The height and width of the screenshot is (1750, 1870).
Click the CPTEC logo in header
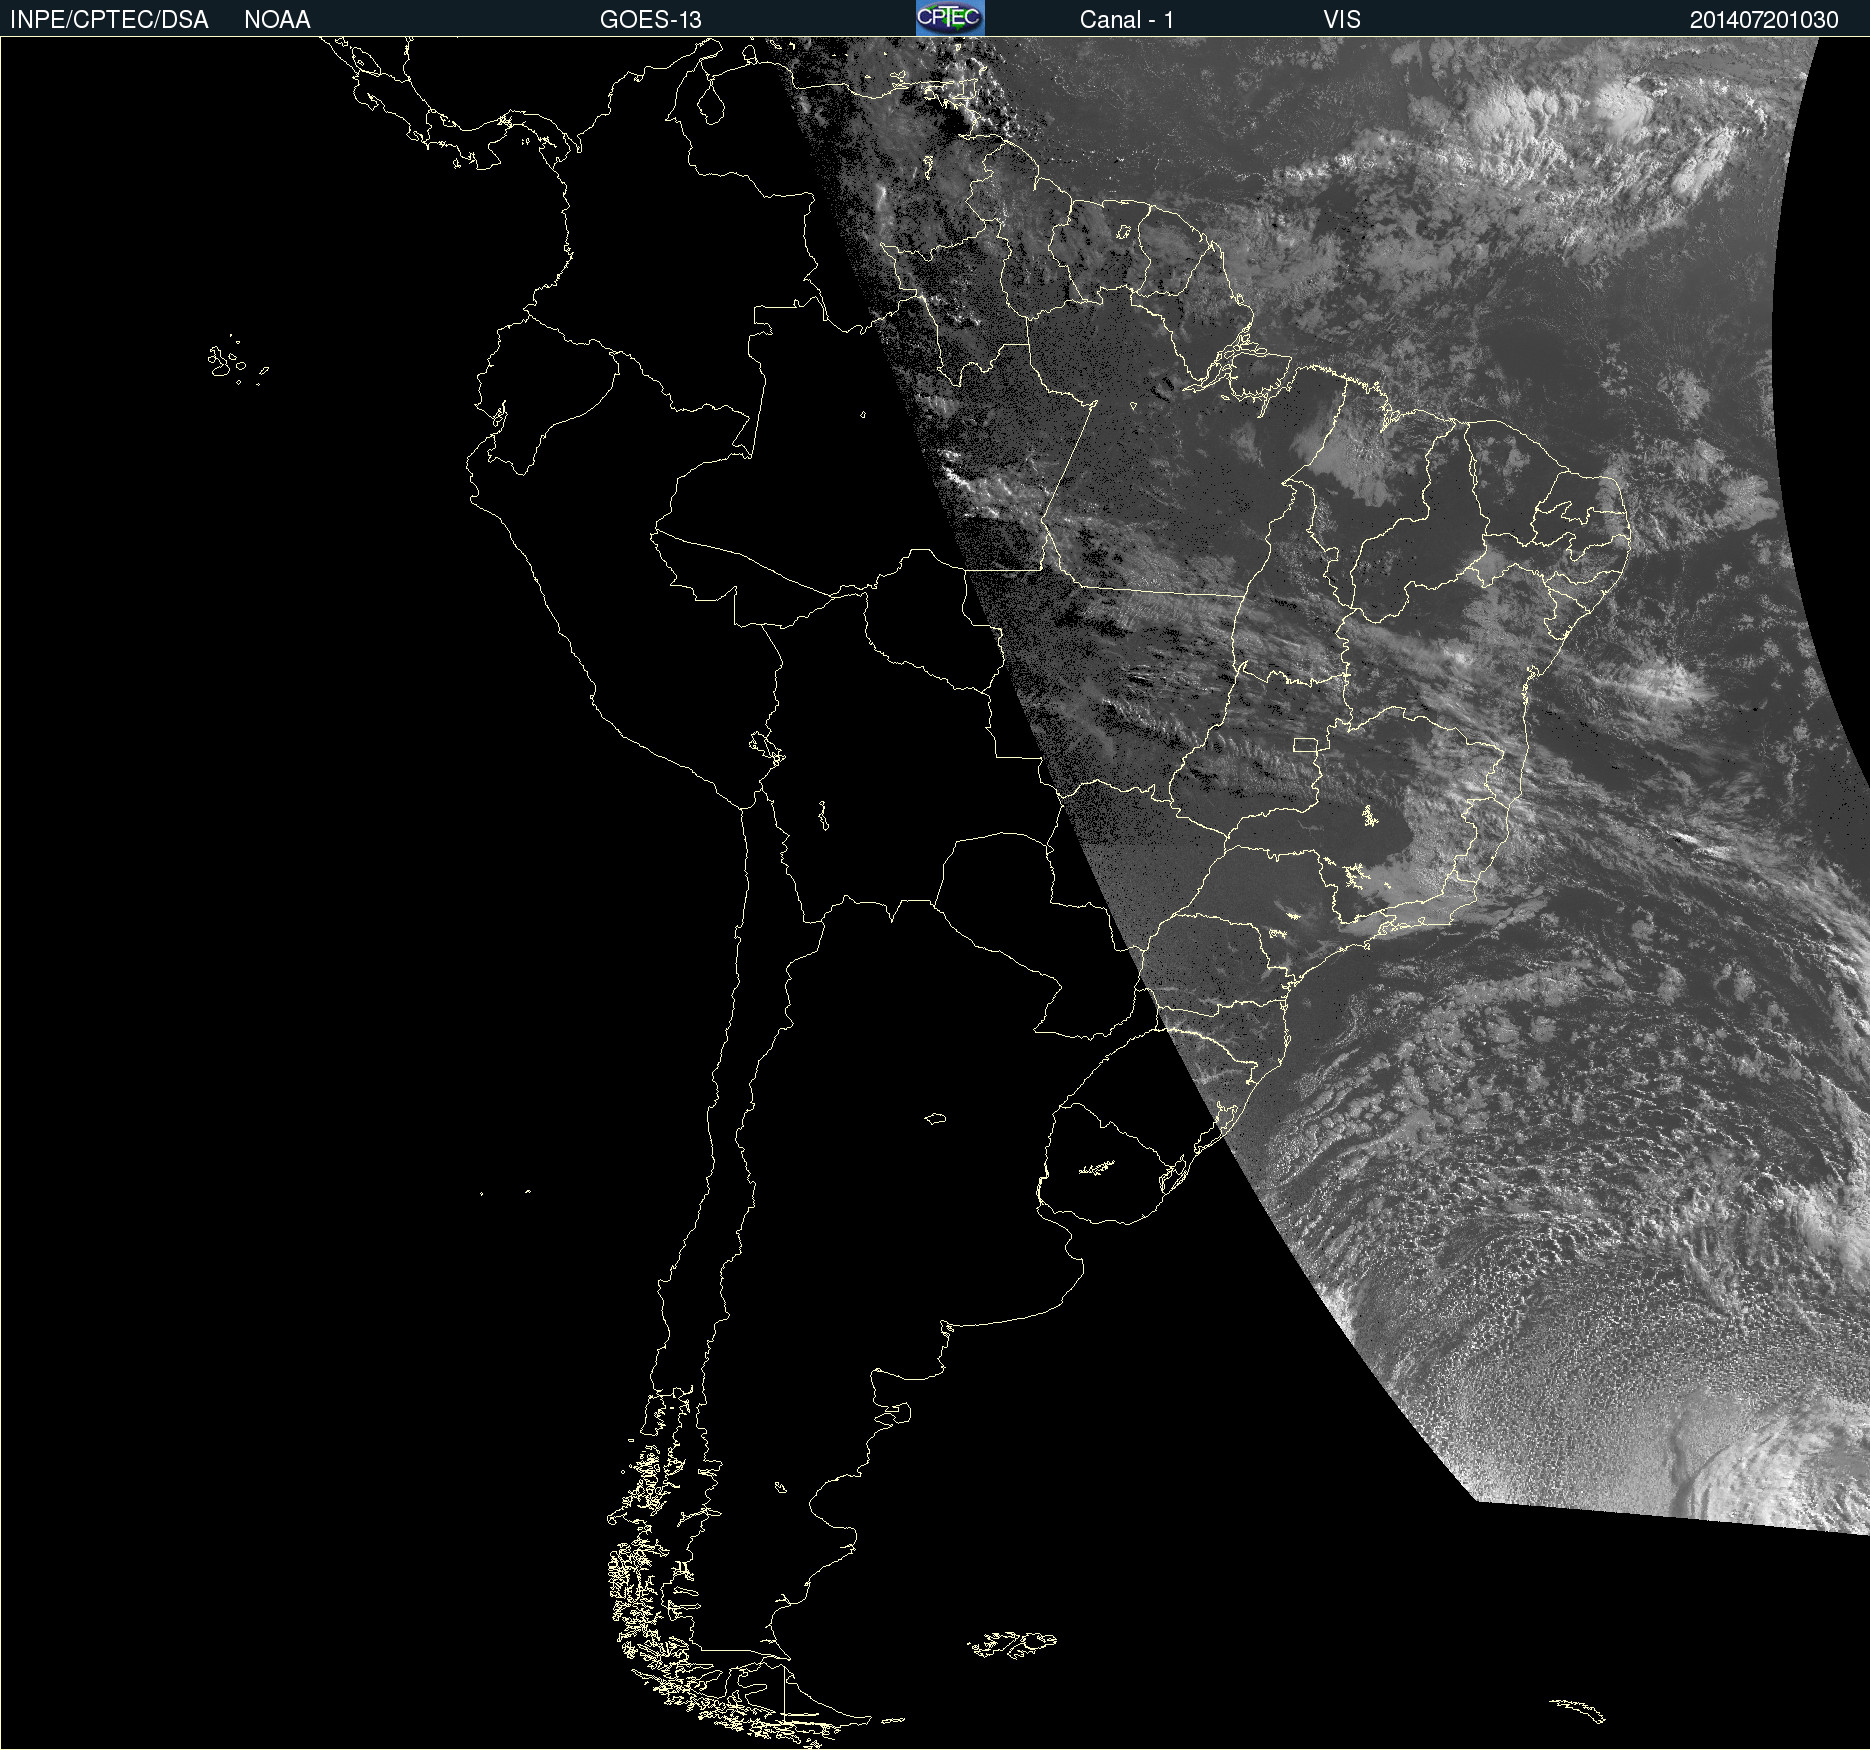point(950,18)
